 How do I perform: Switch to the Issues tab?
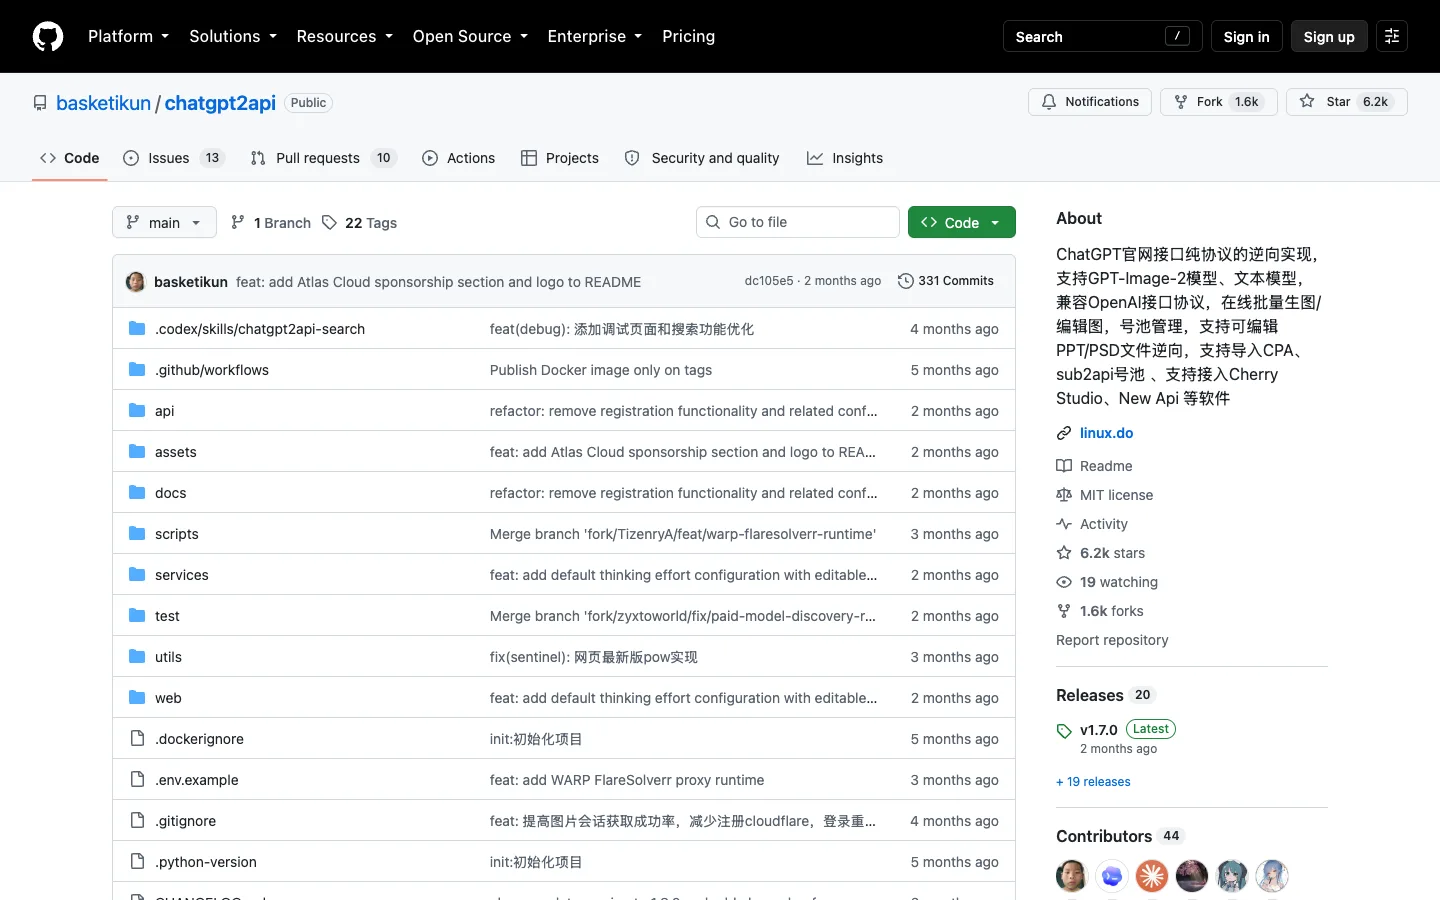click(x=174, y=158)
